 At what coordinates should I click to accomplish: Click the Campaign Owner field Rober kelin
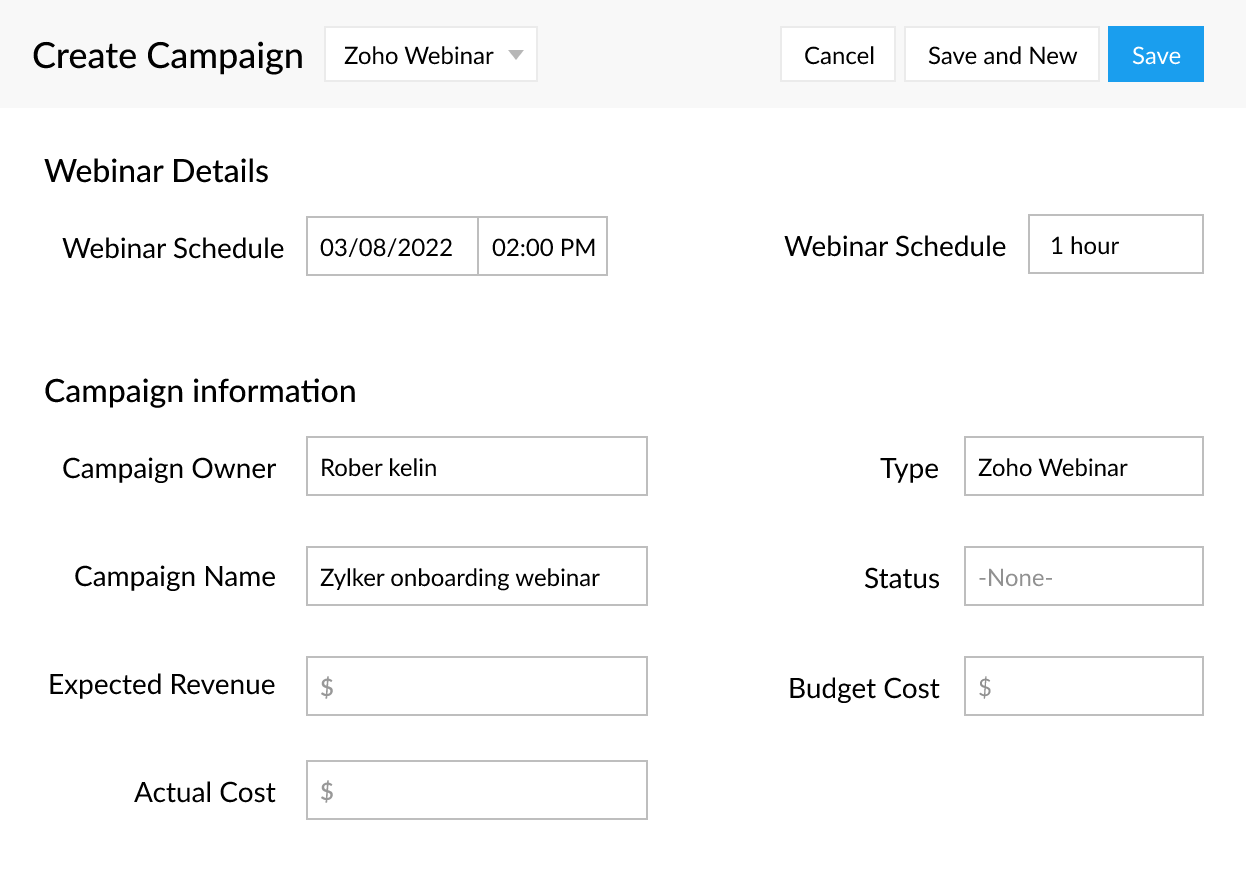[x=476, y=467]
